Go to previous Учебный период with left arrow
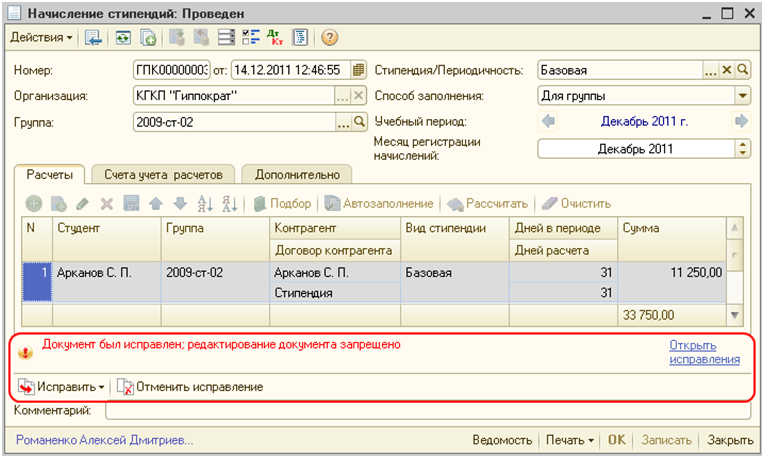This screenshot has height=458, width=764. pos(548,122)
